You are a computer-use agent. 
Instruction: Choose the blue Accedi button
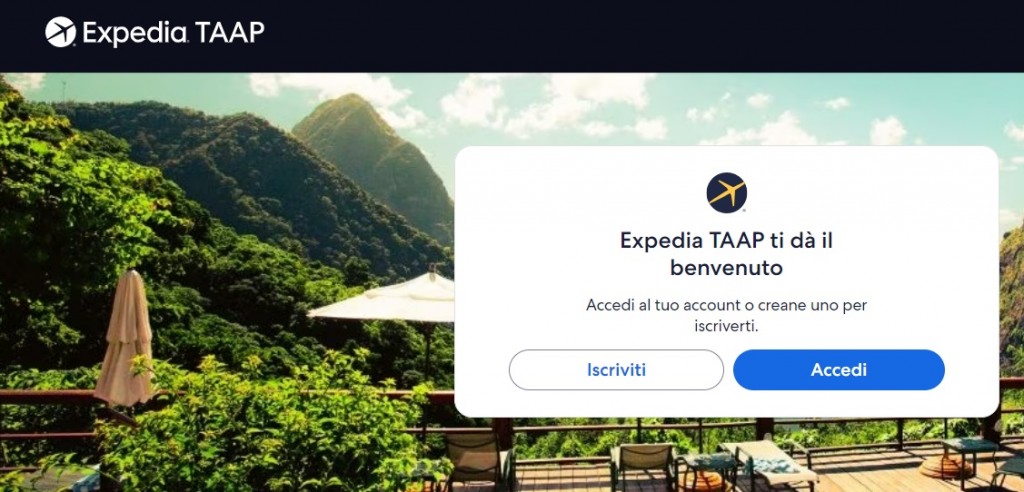[839, 370]
